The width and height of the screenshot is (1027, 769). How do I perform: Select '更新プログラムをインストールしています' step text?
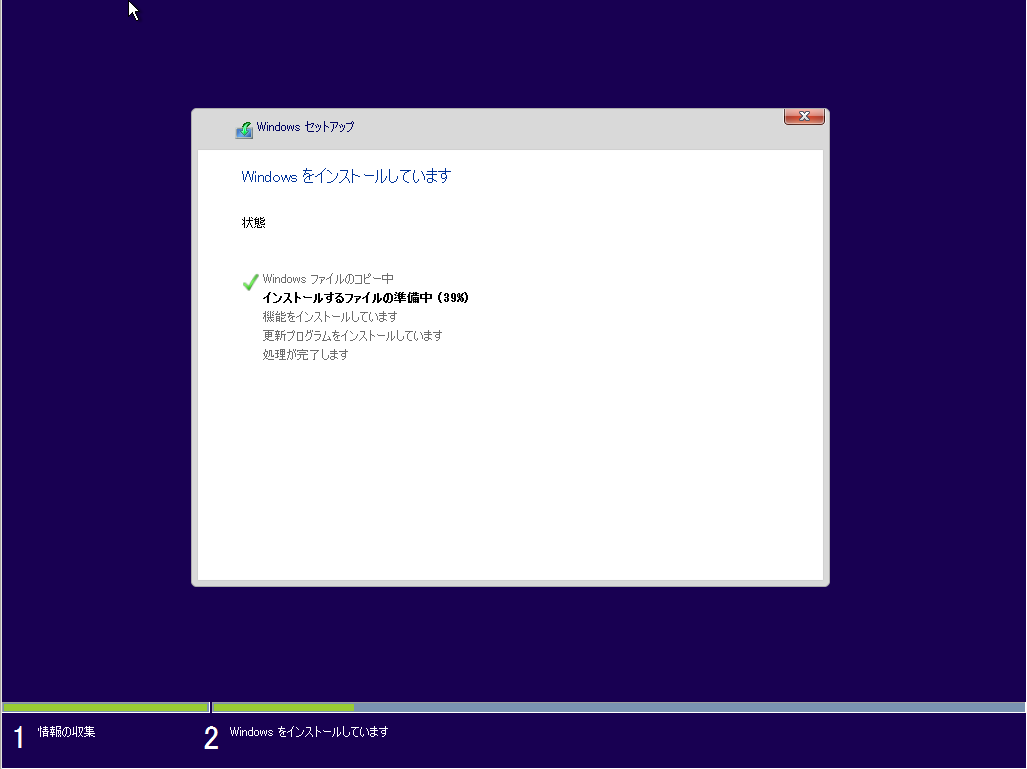352,336
